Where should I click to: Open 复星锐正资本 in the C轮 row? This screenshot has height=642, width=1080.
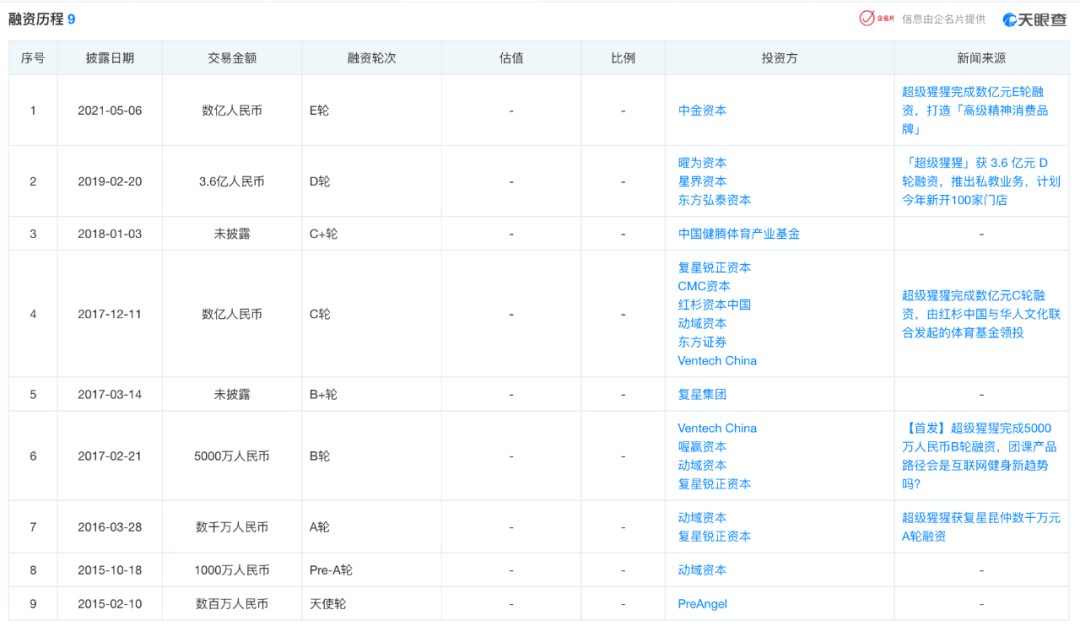click(x=714, y=267)
